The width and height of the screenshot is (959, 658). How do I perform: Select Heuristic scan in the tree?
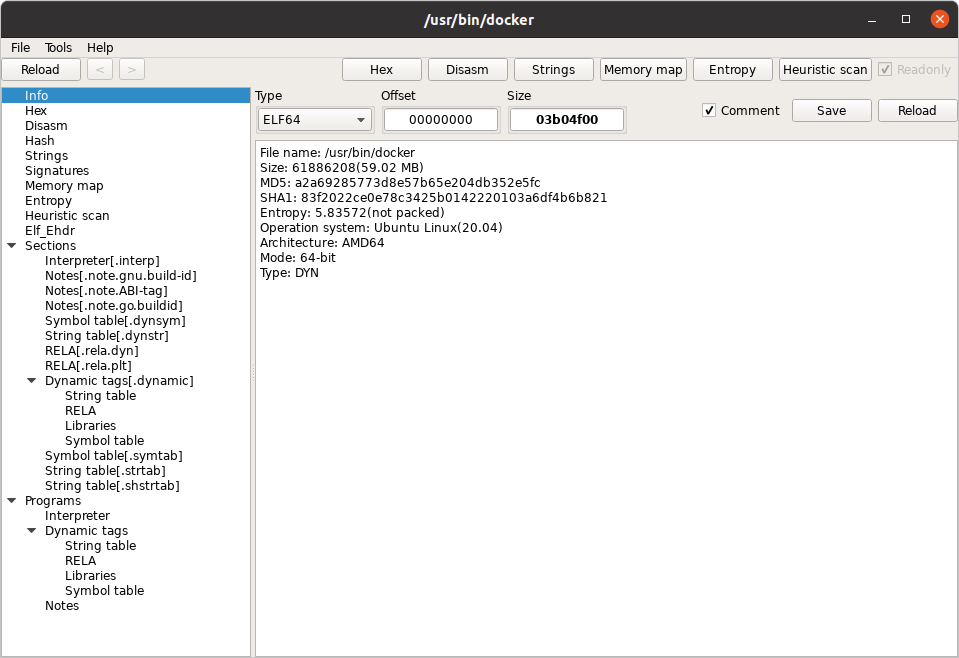pyautogui.click(x=67, y=216)
